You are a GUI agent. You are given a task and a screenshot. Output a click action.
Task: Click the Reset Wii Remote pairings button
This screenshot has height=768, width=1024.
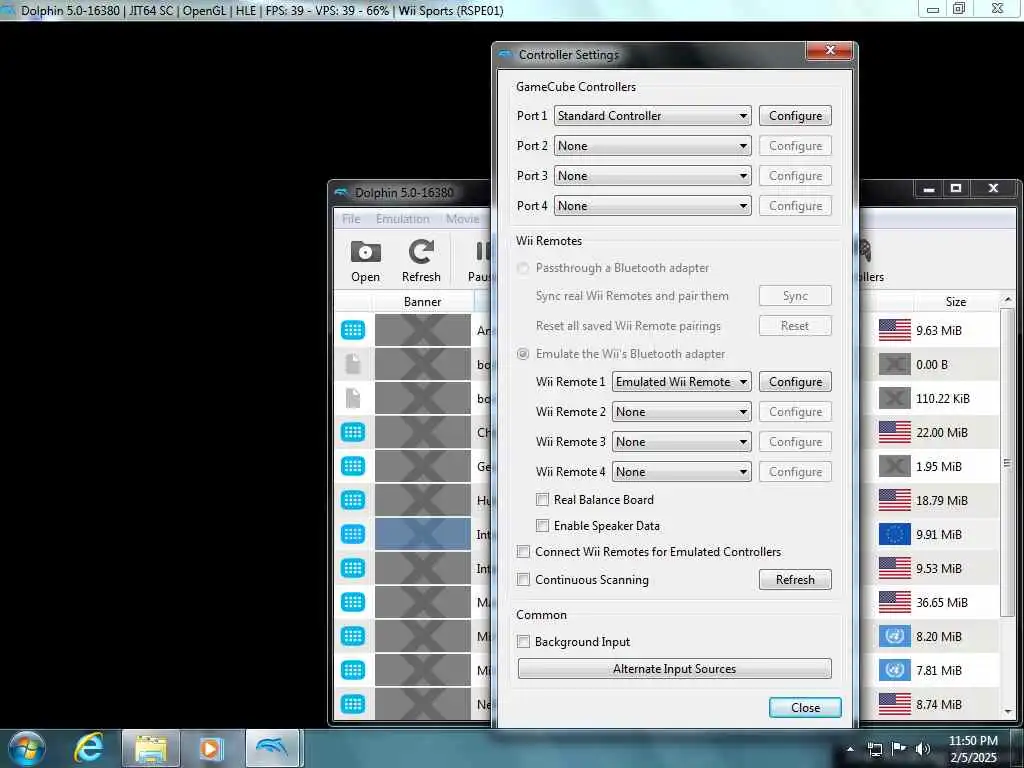pyautogui.click(x=795, y=325)
